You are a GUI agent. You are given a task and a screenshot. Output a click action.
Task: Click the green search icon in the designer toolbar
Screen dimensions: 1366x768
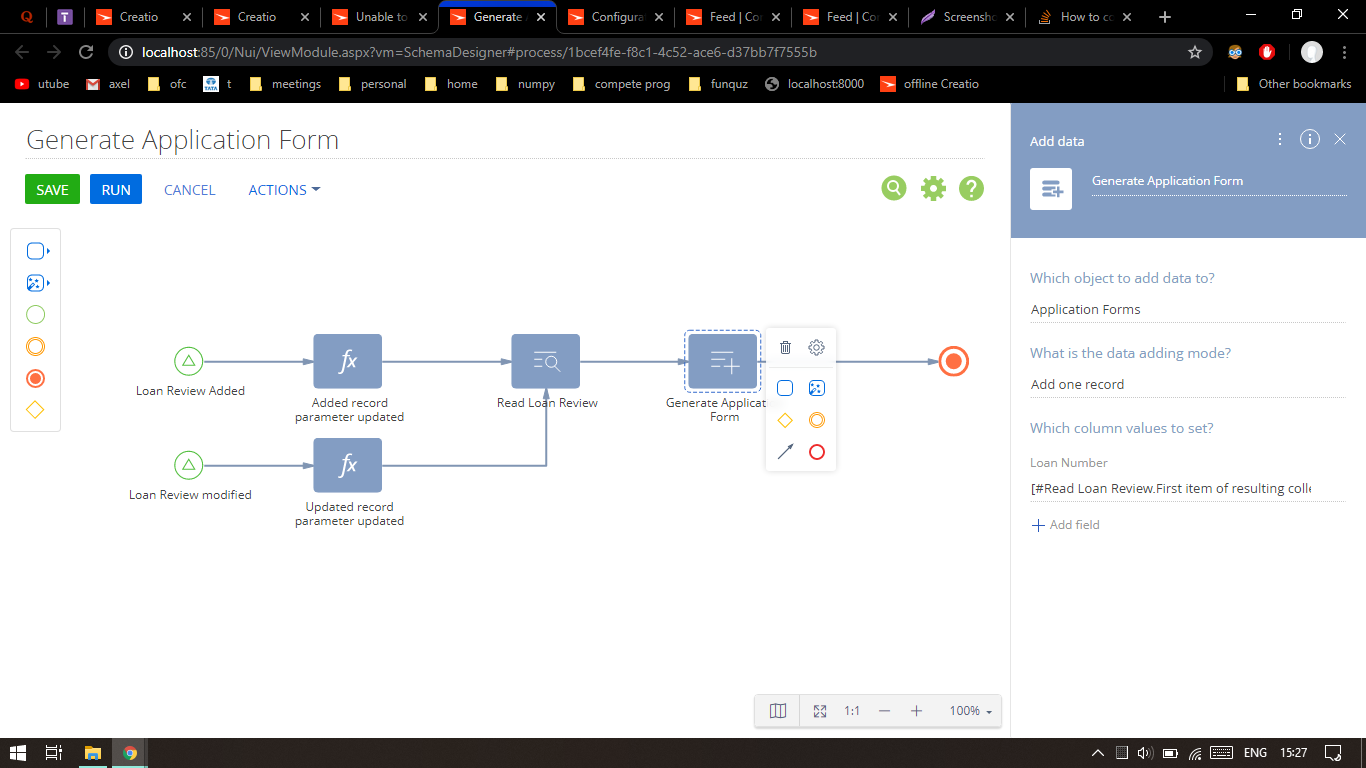pyautogui.click(x=894, y=188)
